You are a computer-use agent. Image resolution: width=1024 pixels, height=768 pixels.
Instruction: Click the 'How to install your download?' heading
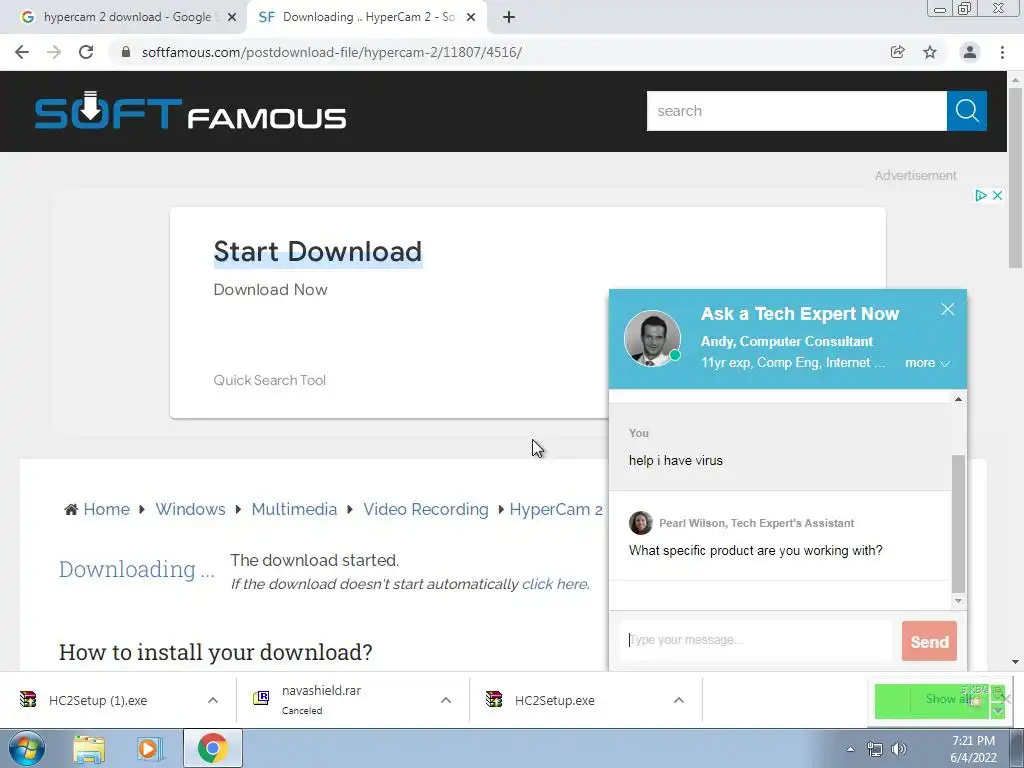pyautogui.click(x=216, y=652)
